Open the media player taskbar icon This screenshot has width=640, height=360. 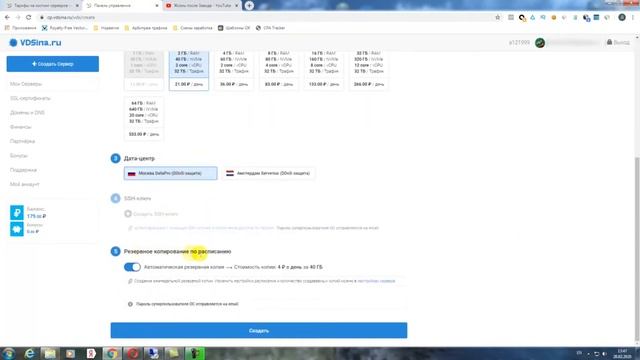coord(71,353)
